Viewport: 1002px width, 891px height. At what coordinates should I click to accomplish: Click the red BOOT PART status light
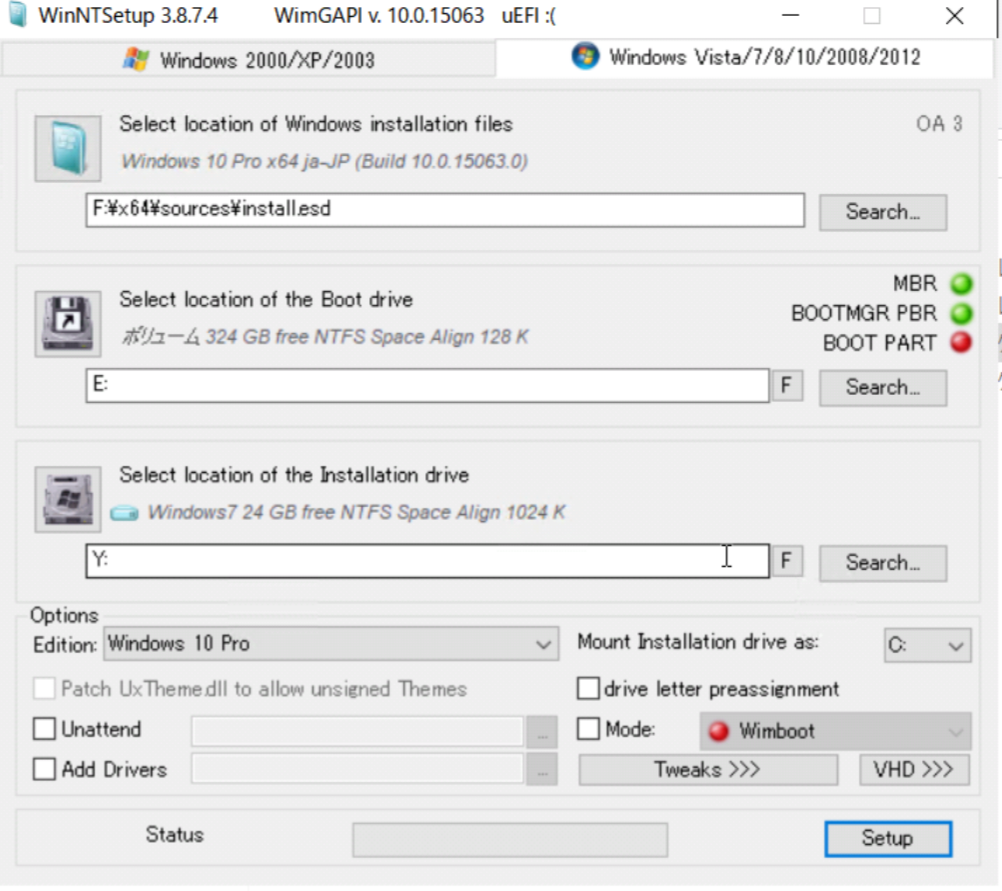tap(961, 343)
